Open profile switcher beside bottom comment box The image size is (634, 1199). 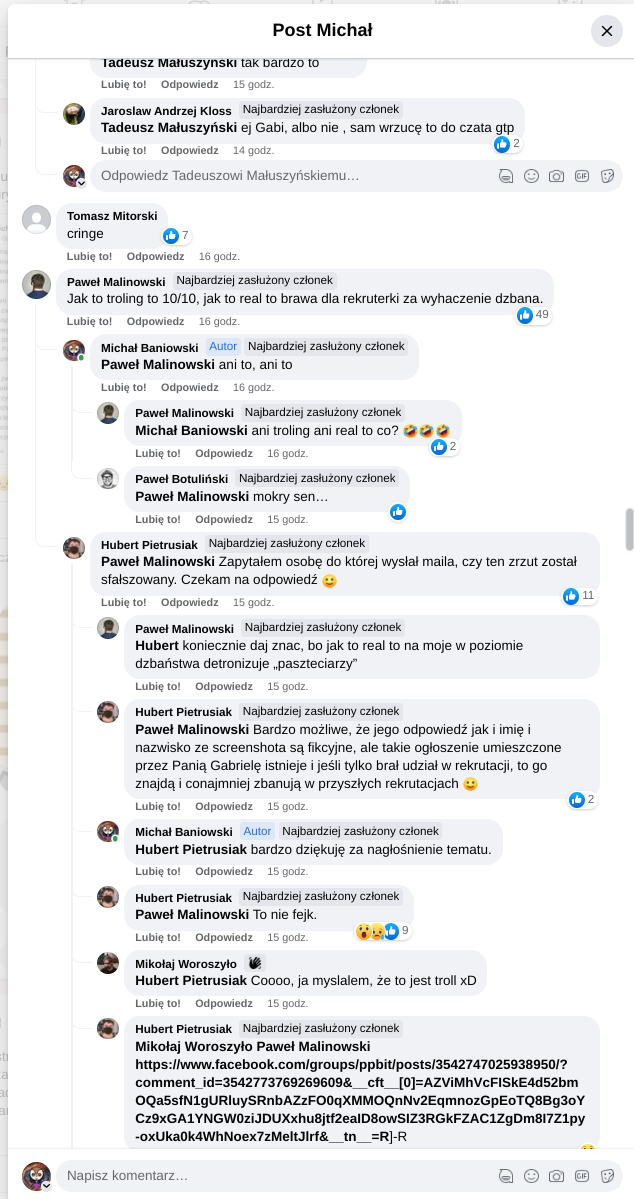point(37,1177)
